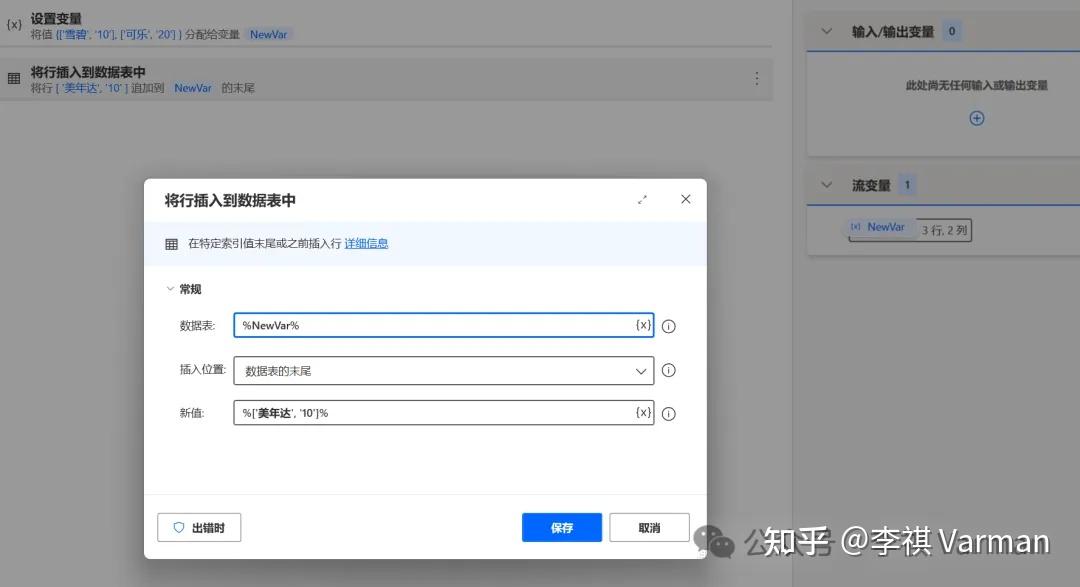Click the info icon next to 数据表

[x=668, y=325]
